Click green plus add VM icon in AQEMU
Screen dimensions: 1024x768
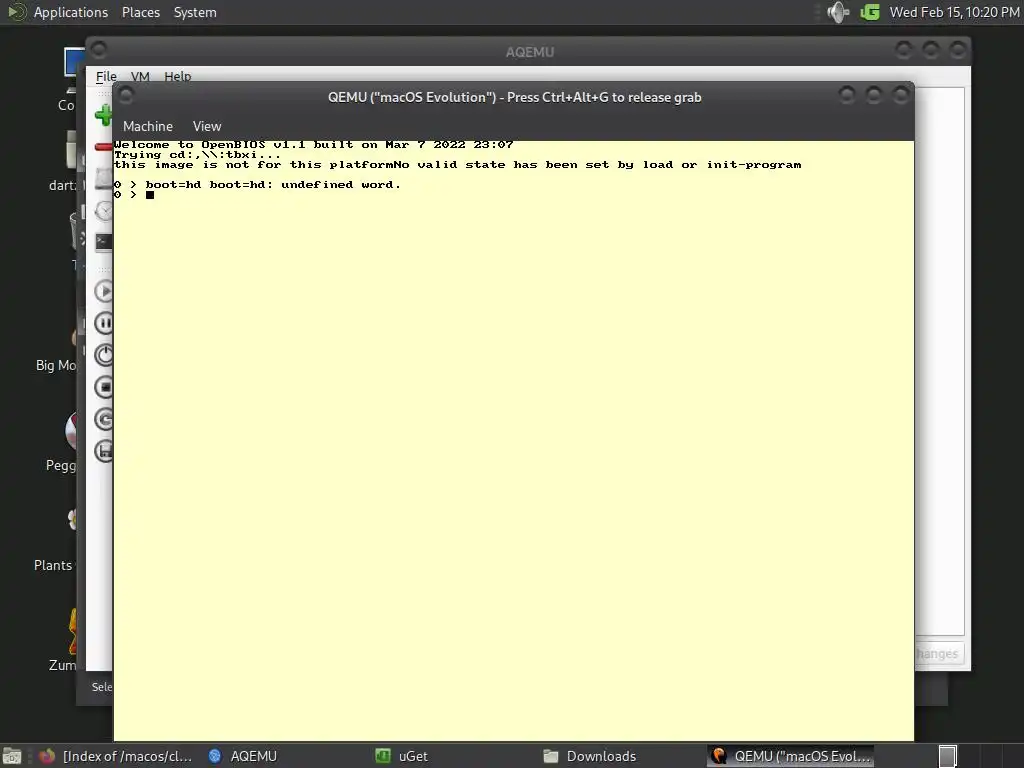pyautogui.click(x=103, y=115)
